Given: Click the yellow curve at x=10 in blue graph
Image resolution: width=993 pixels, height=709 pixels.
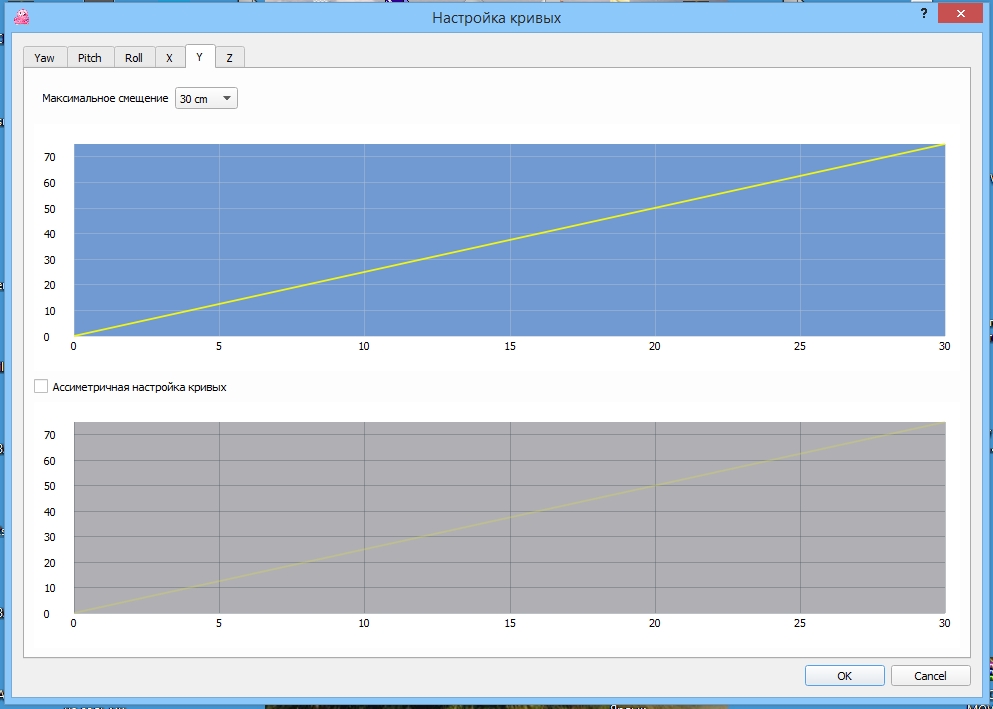Looking at the screenshot, I should [x=364, y=272].
